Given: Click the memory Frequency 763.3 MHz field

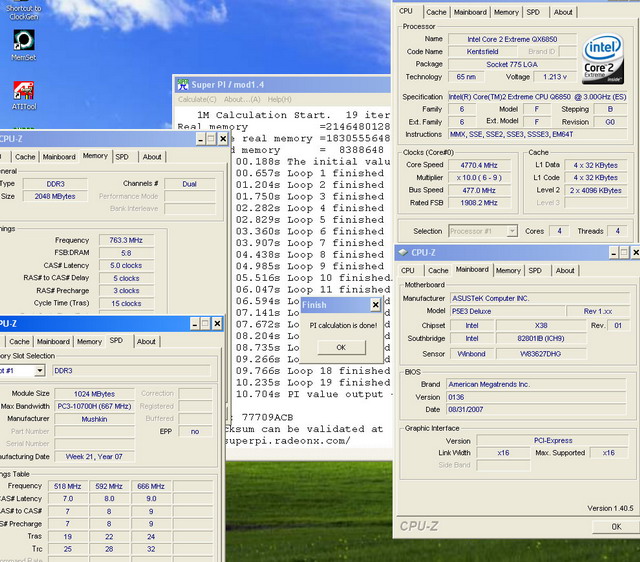Looking at the screenshot, I should click(126, 240).
